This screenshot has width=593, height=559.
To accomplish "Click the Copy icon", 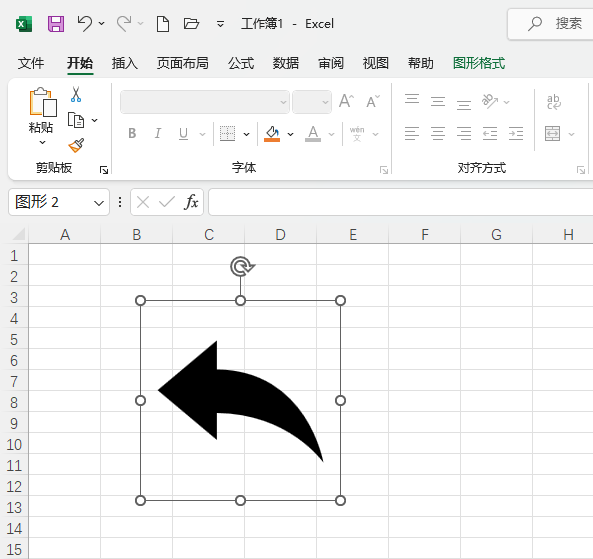I will (76, 120).
